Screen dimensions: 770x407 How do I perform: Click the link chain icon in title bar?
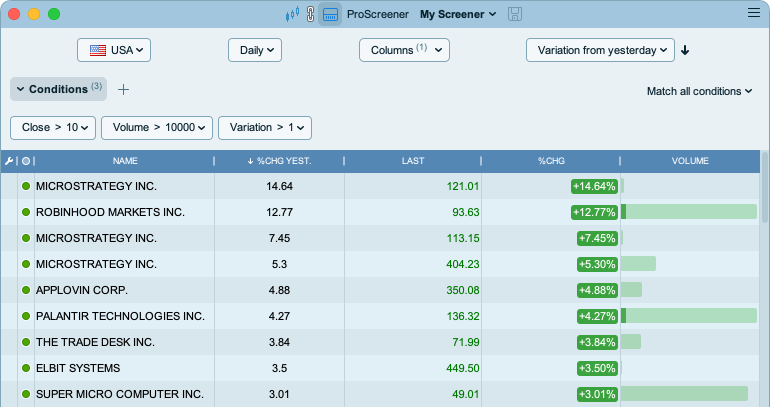point(310,14)
